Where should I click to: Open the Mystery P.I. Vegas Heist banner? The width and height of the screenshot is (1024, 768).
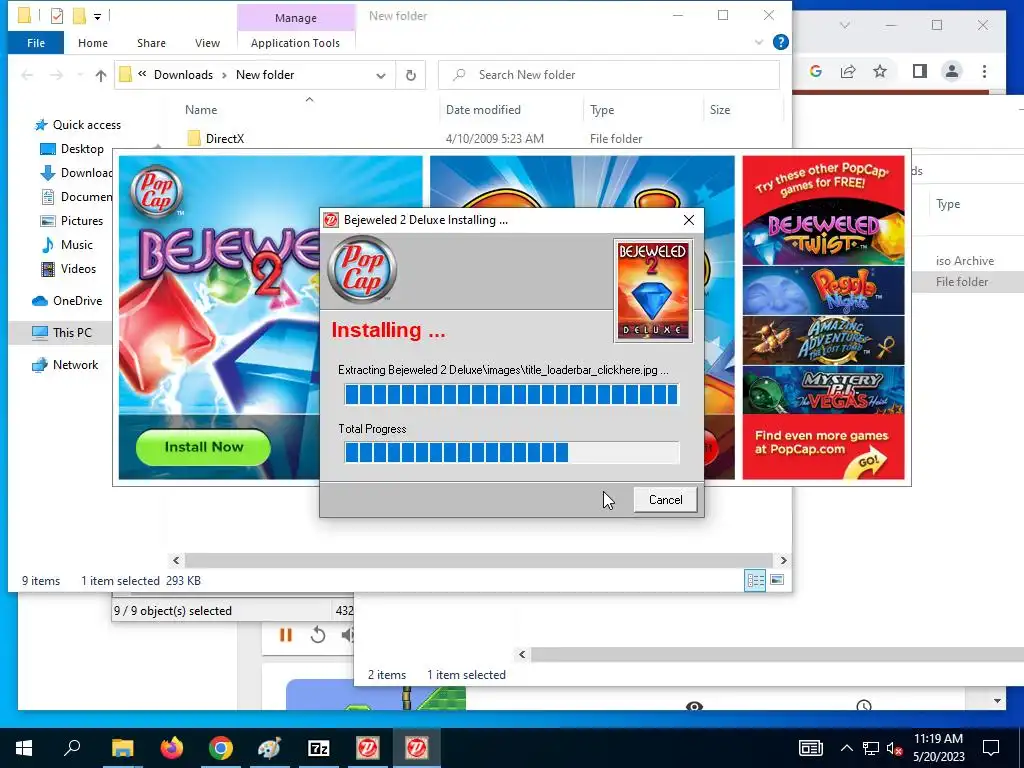click(823, 389)
